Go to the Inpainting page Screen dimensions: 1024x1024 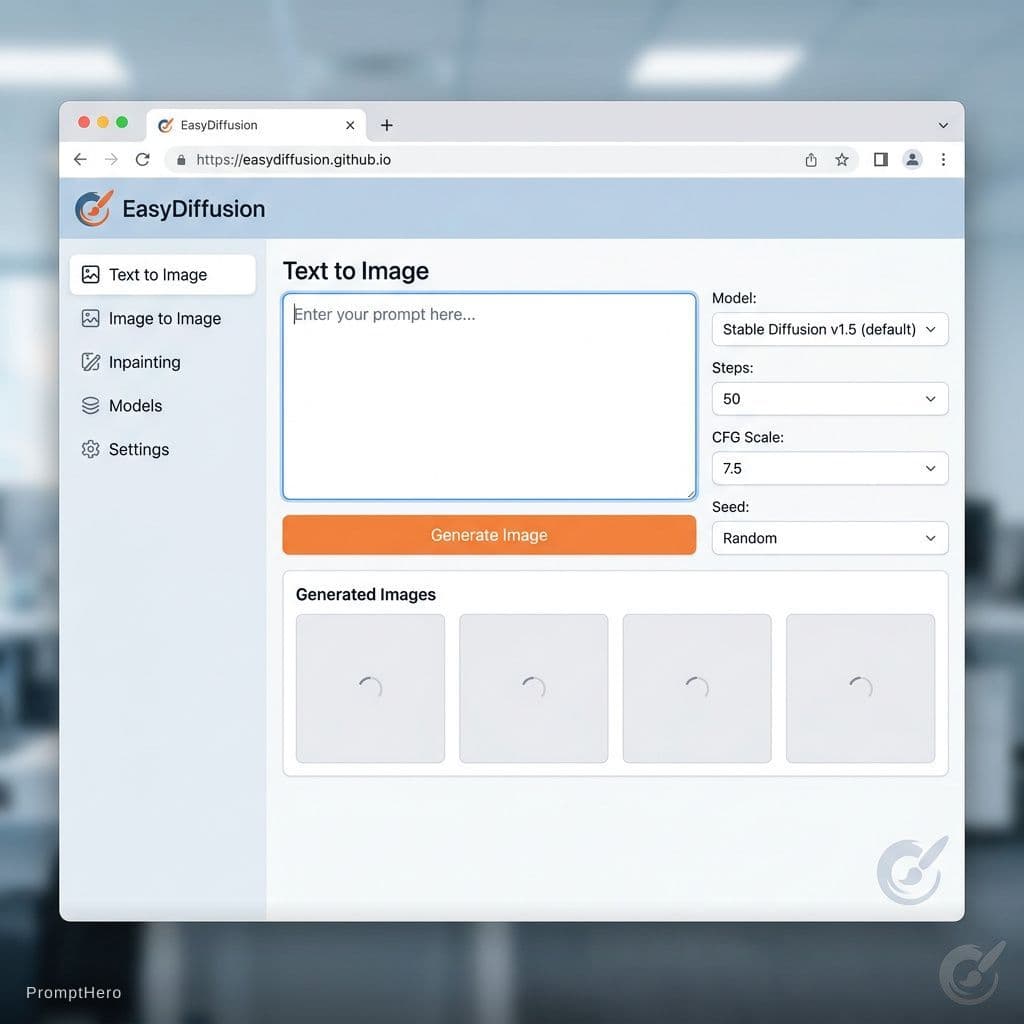(163, 362)
